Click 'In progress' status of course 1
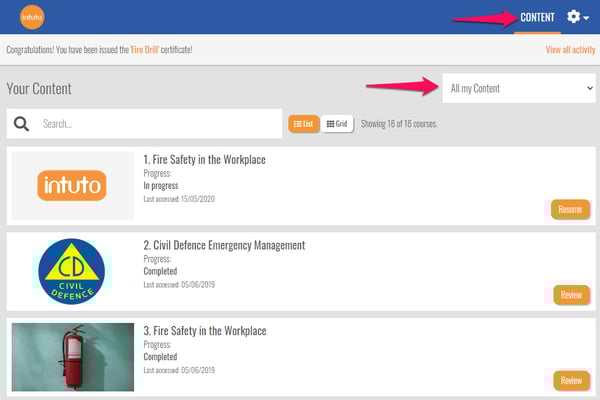Viewport: 600px width, 400px height. tap(161, 186)
